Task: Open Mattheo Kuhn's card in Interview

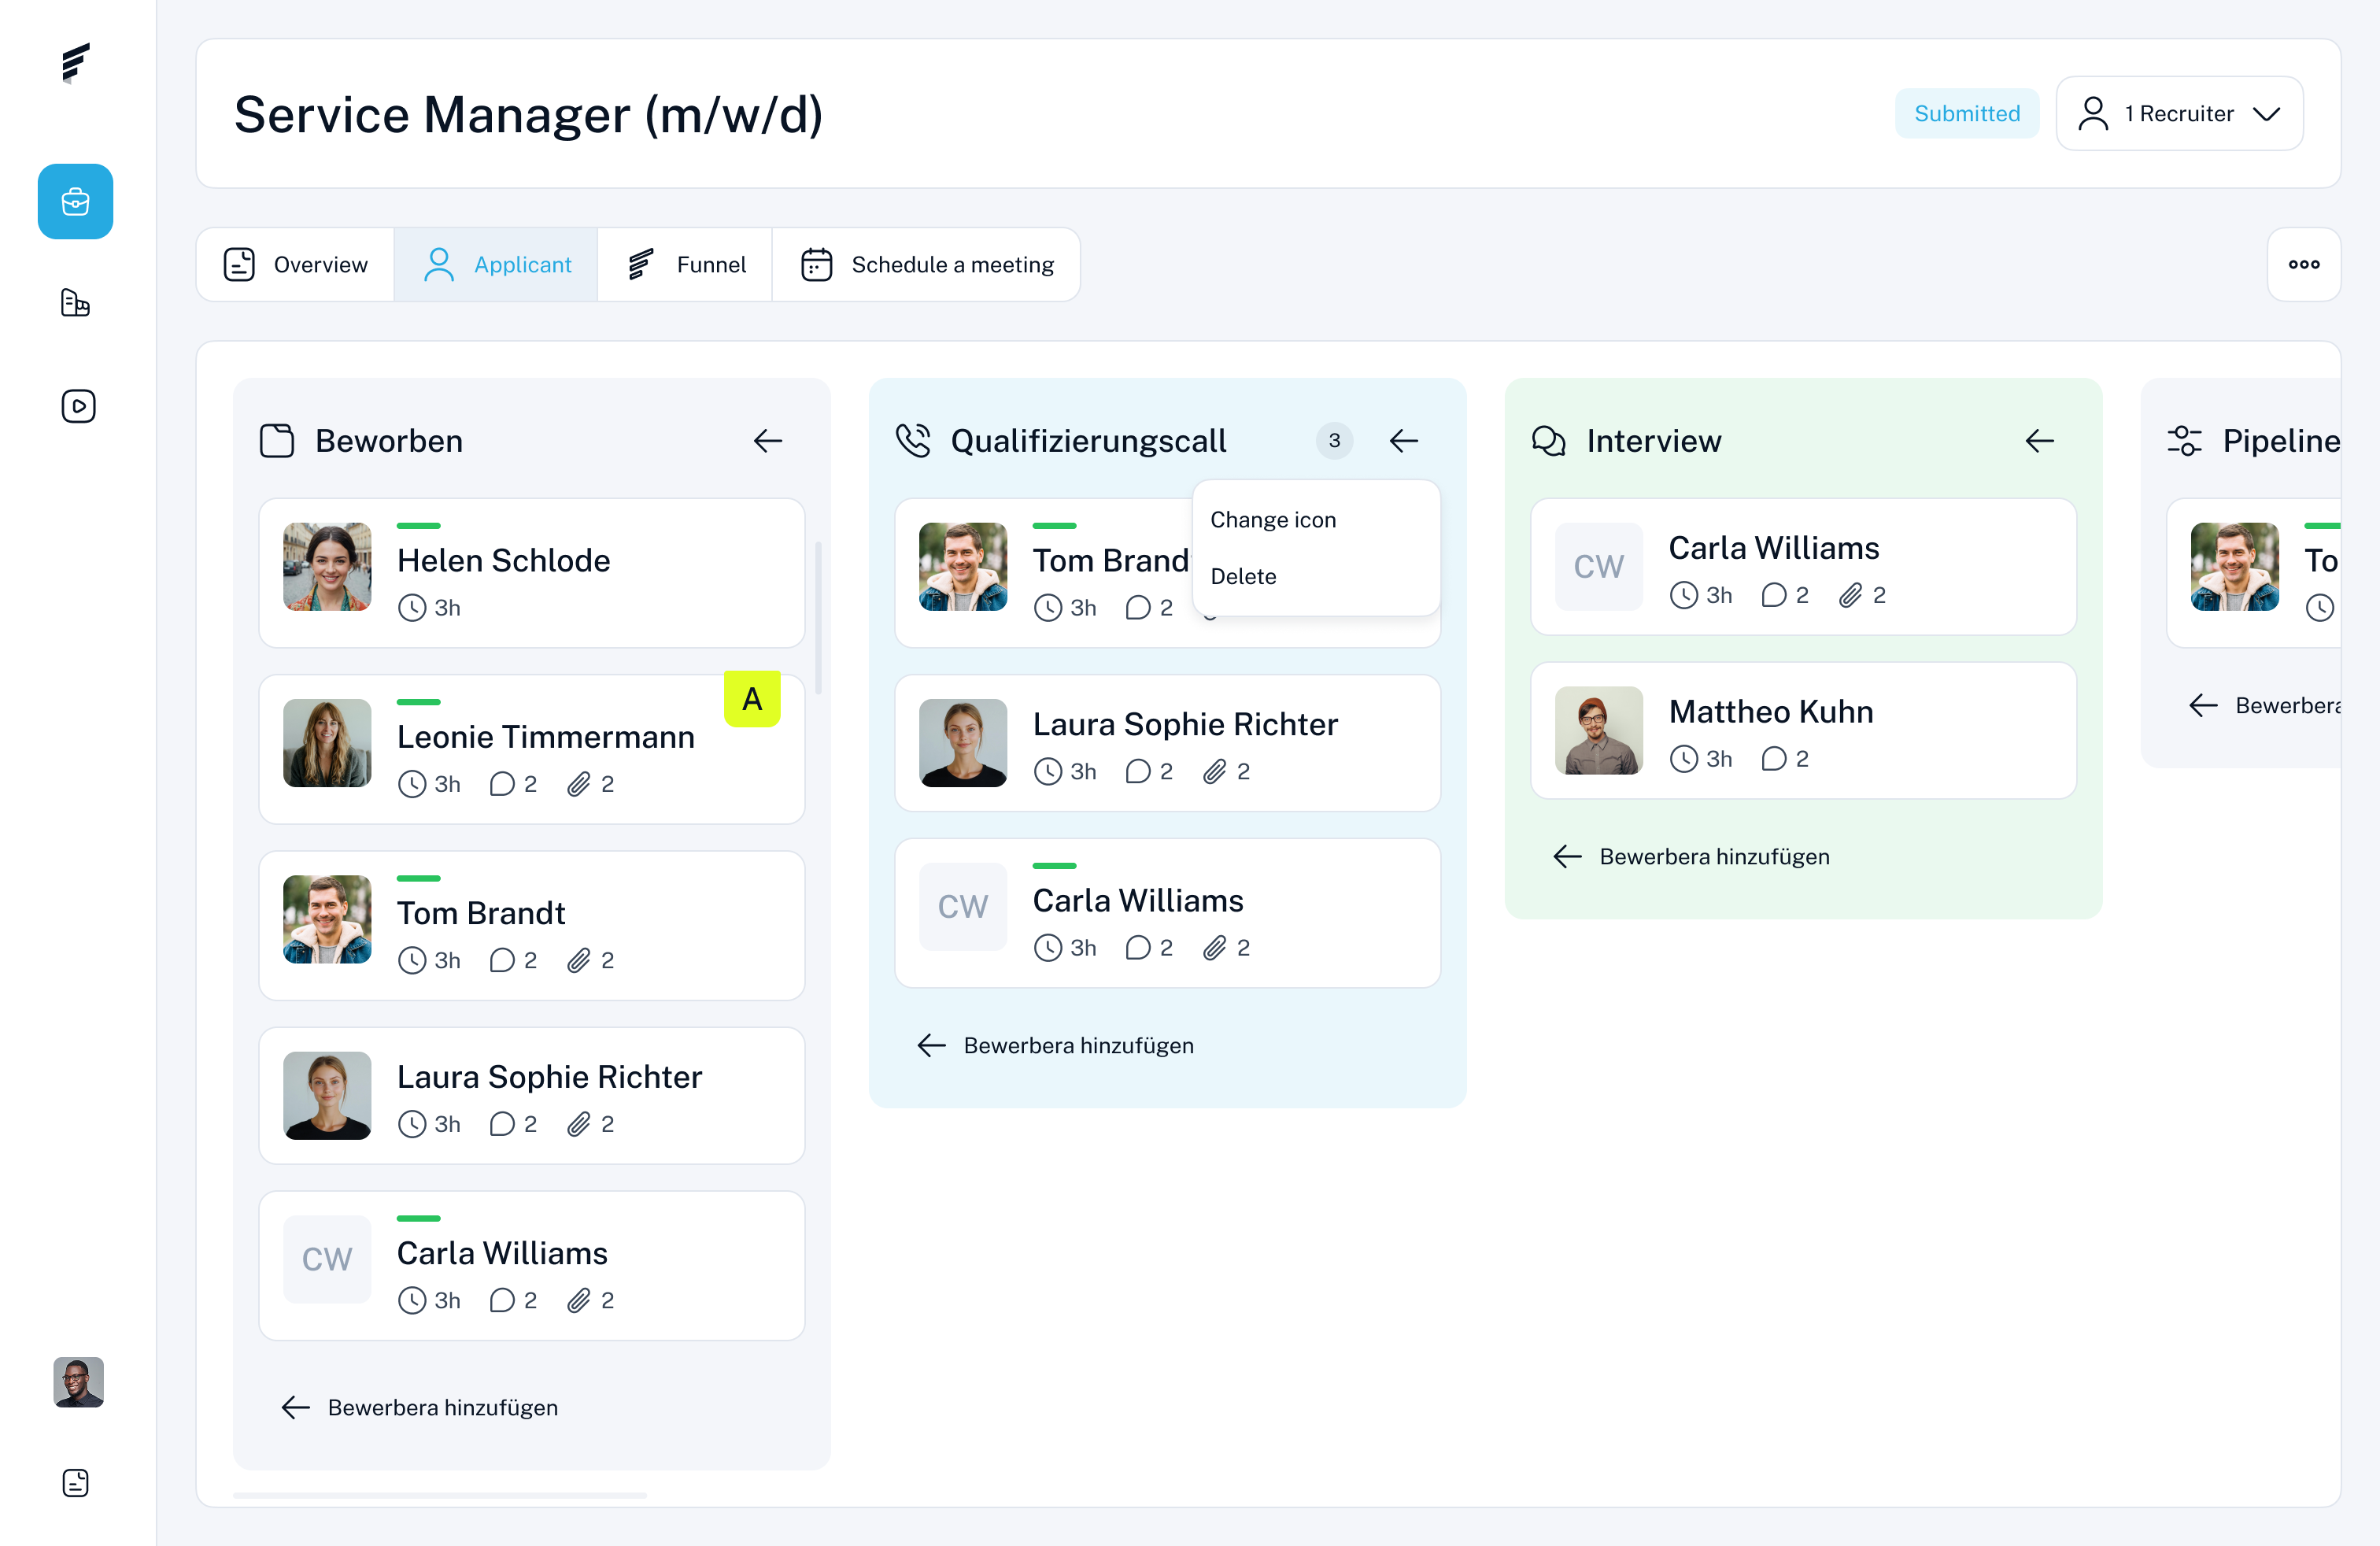Action: tap(1804, 730)
